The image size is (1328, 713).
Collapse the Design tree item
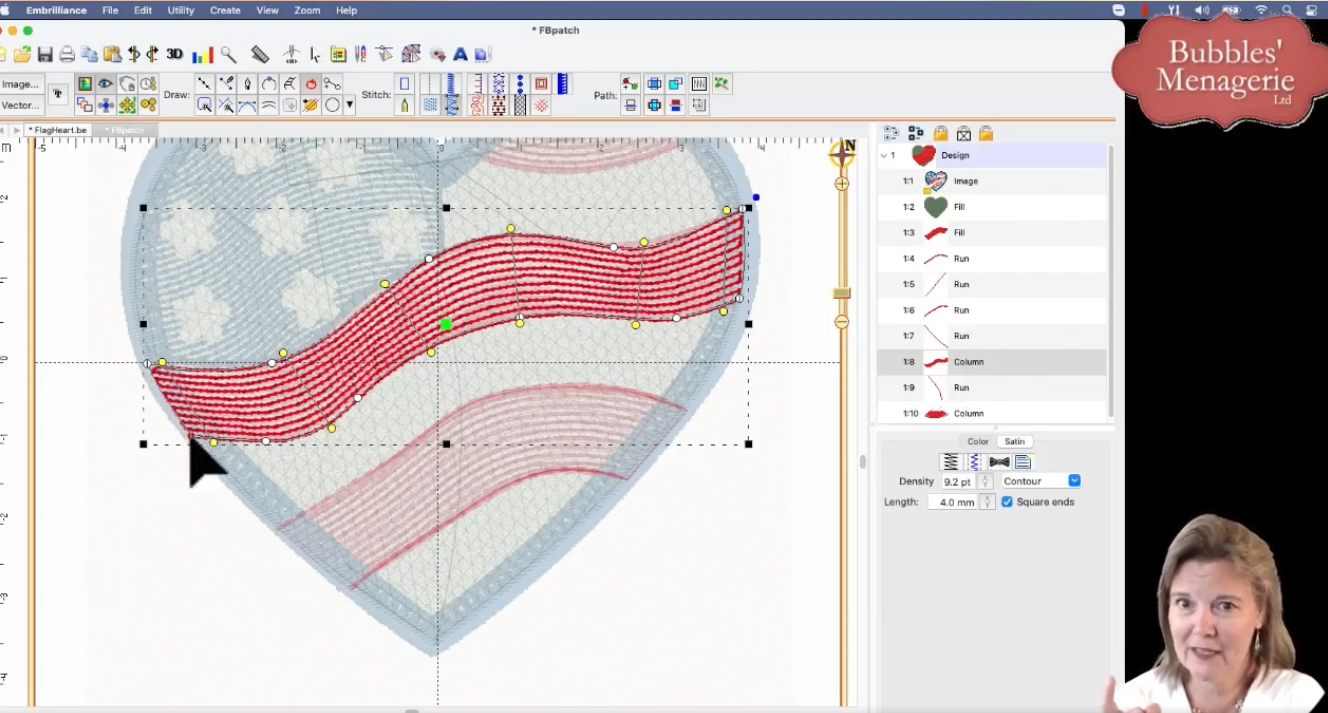tap(883, 156)
